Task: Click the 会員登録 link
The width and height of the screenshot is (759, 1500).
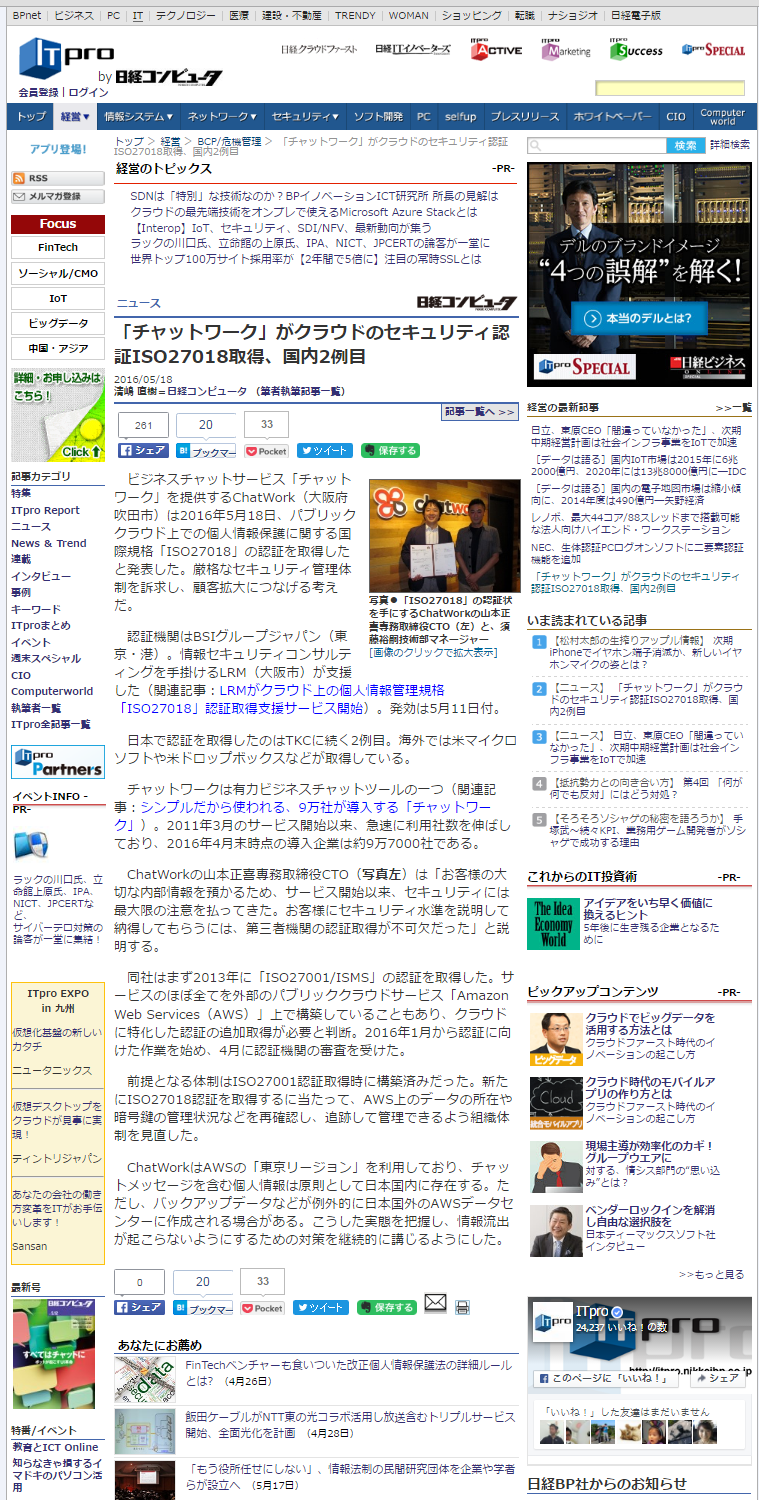Action: click(39, 92)
